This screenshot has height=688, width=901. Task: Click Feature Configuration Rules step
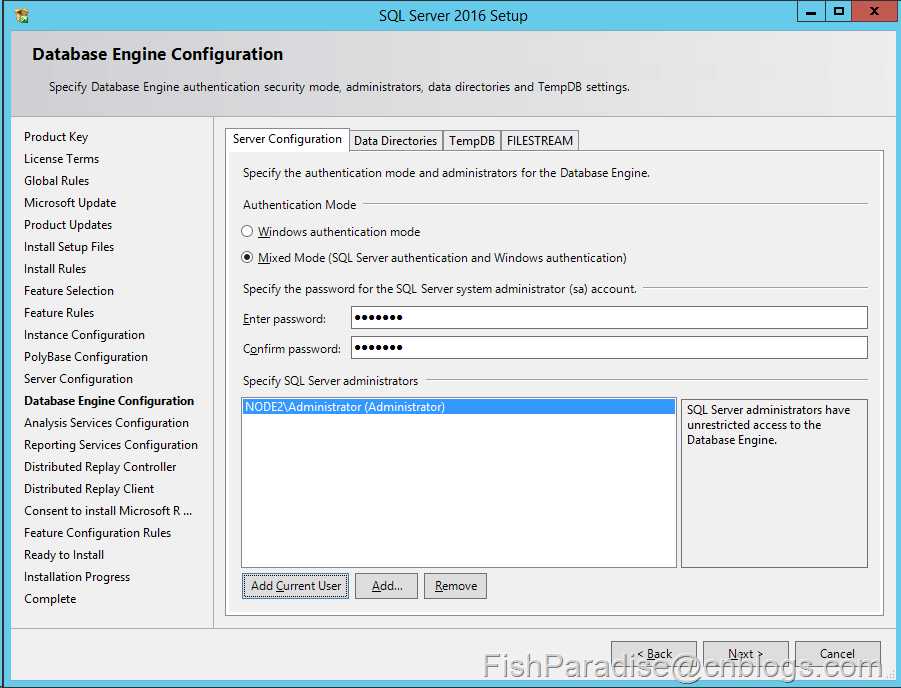point(98,533)
